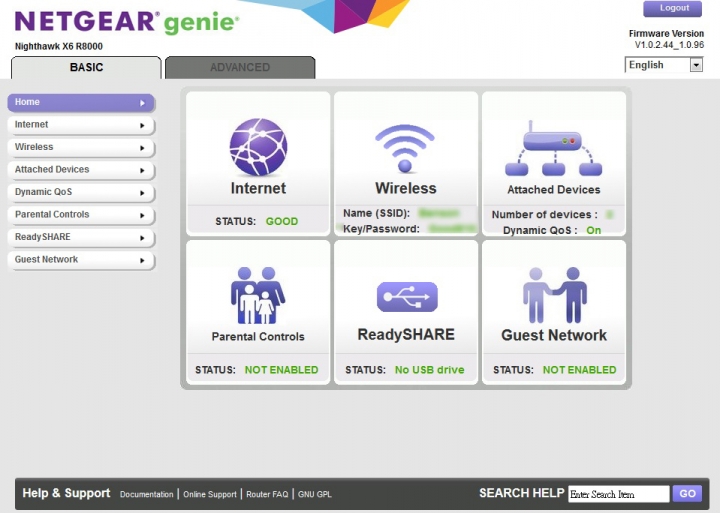Click the arrow on sidebar Wireless item
The height and width of the screenshot is (513, 720).
(x=142, y=148)
